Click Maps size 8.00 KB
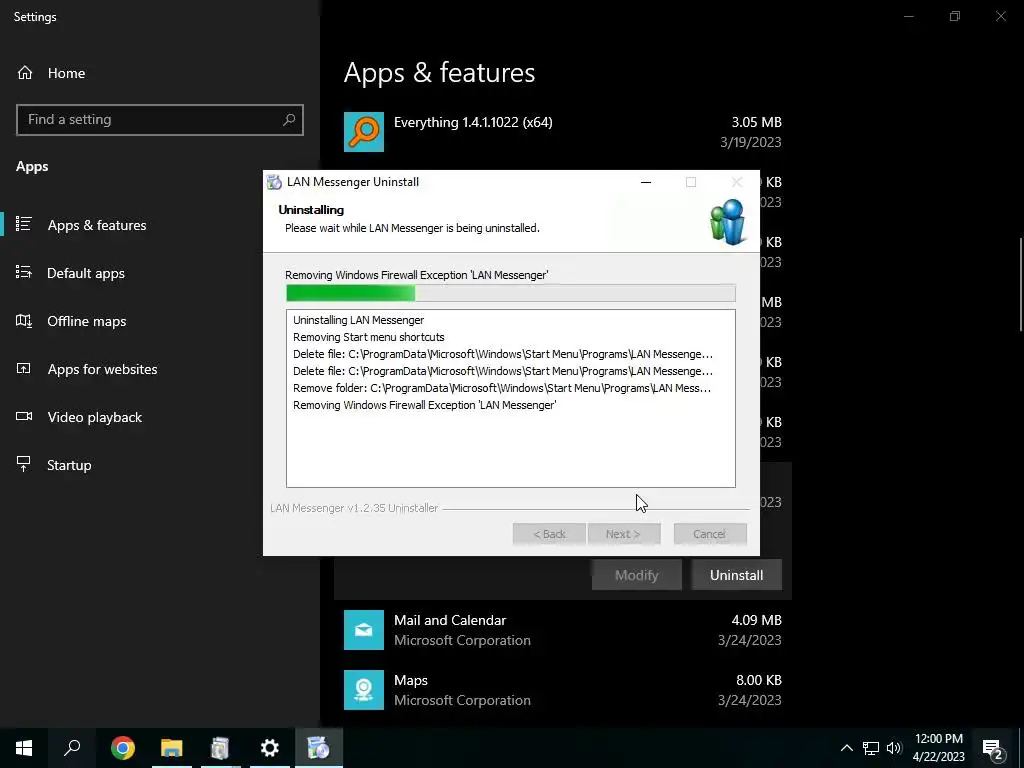 [x=759, y=680]
